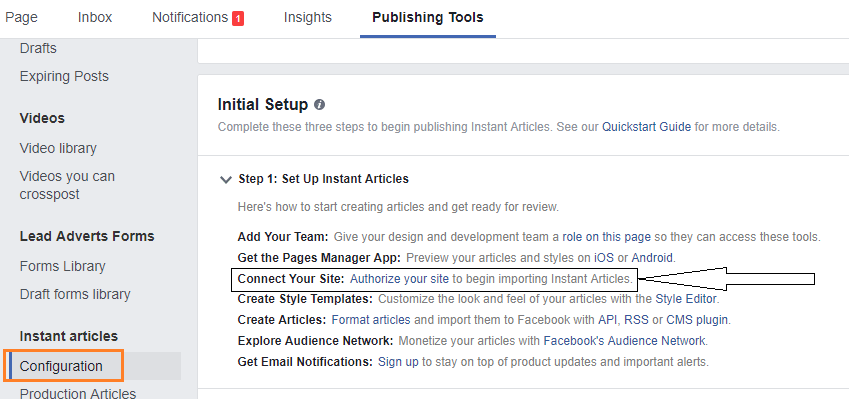Go to the Insights tab

pyautogui.click(x=308, y=17)
